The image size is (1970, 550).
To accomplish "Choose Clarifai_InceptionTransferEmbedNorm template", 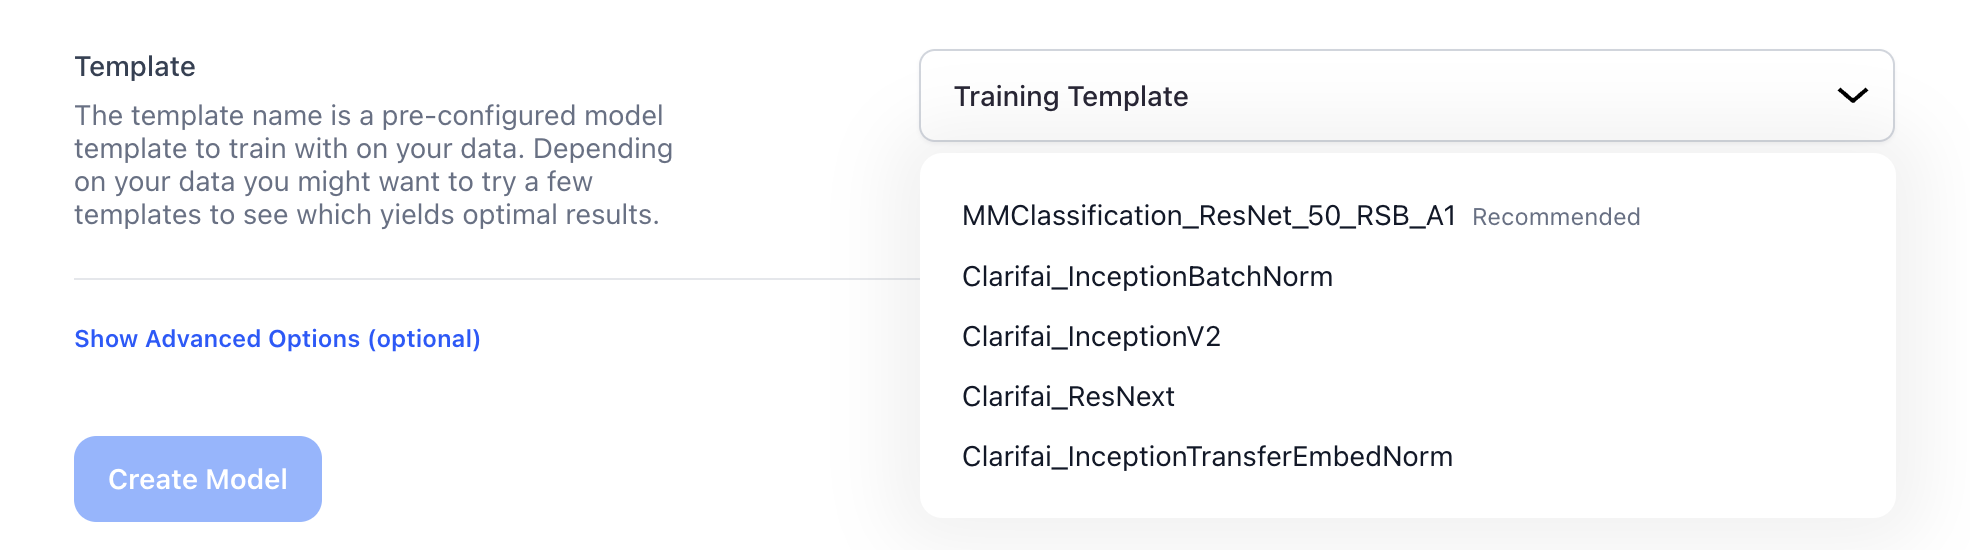I will coord(1207,457).
